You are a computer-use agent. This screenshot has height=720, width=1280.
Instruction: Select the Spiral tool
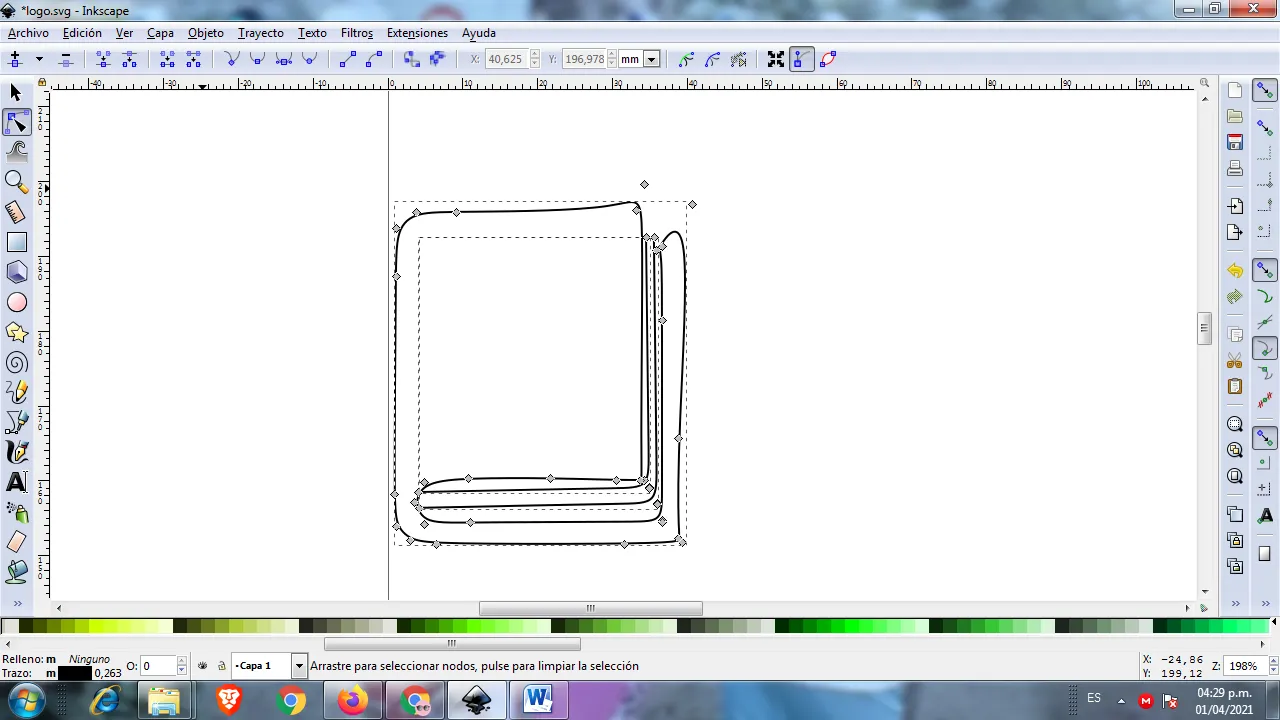(16, 362)
